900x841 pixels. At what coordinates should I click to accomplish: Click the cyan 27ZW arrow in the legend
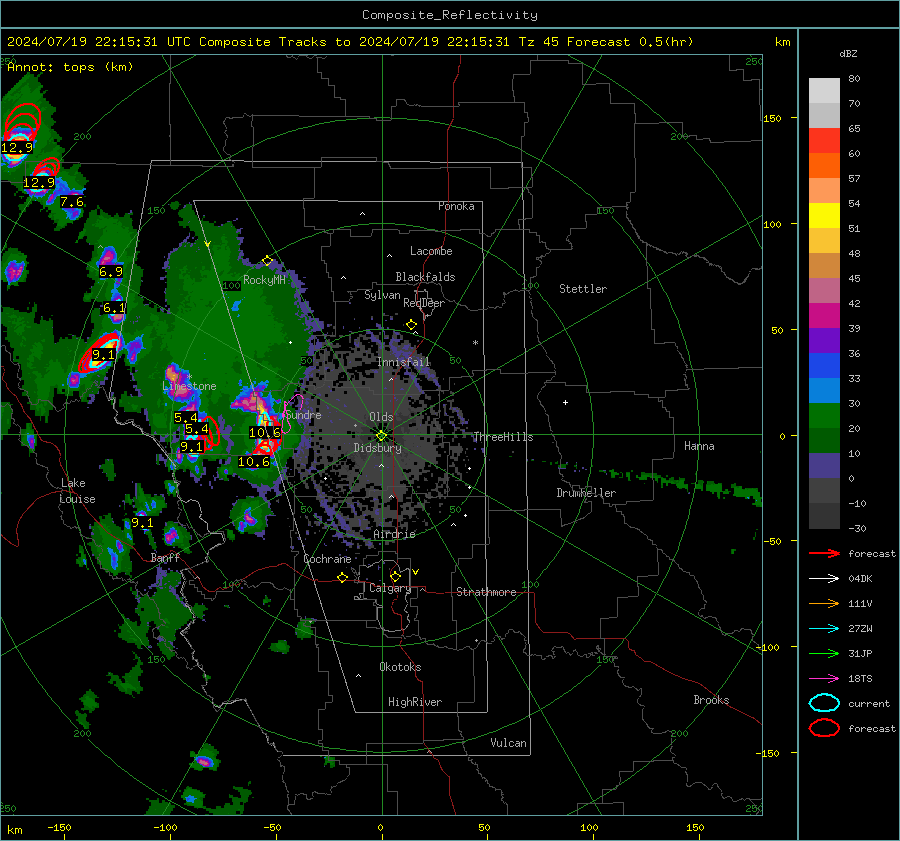[x=824, y=629]
